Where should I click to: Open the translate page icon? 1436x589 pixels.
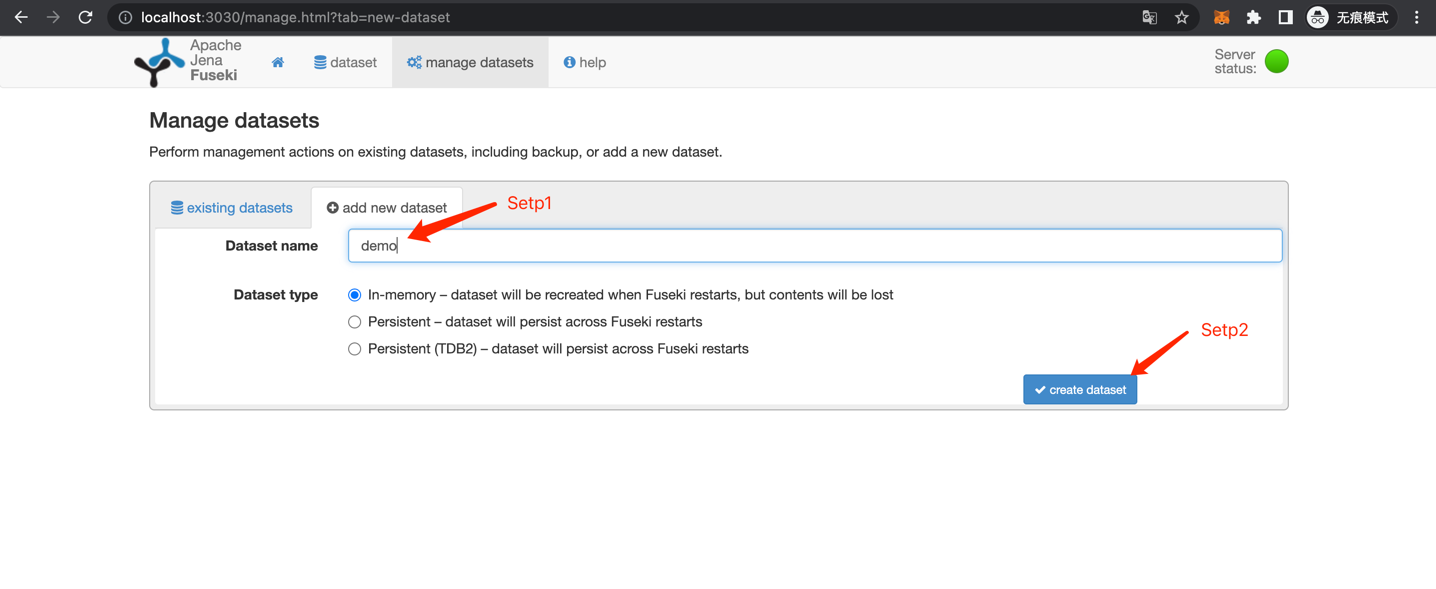1150,17
